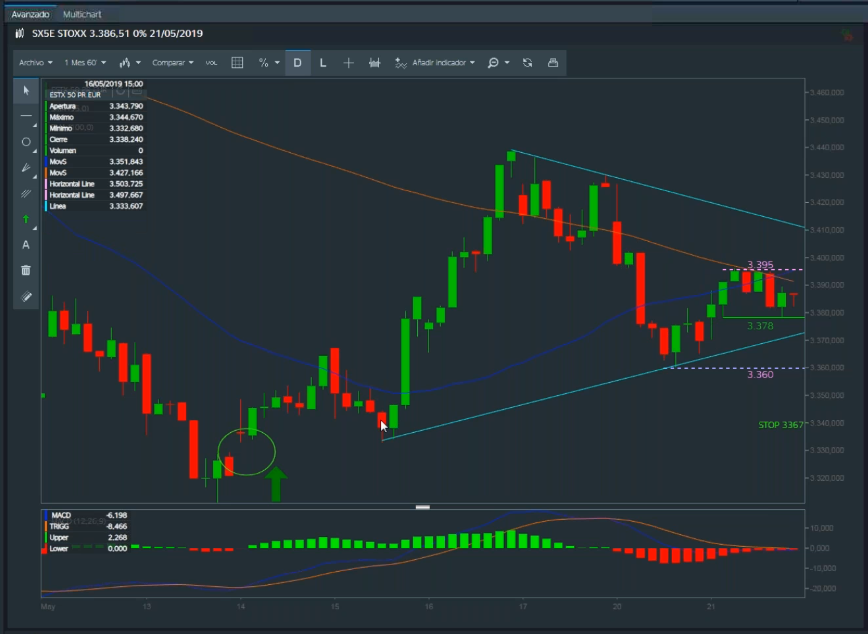
Task: Toggle the crosshair plus cursor
Action: pyautogui.click(x=349, y=63)
